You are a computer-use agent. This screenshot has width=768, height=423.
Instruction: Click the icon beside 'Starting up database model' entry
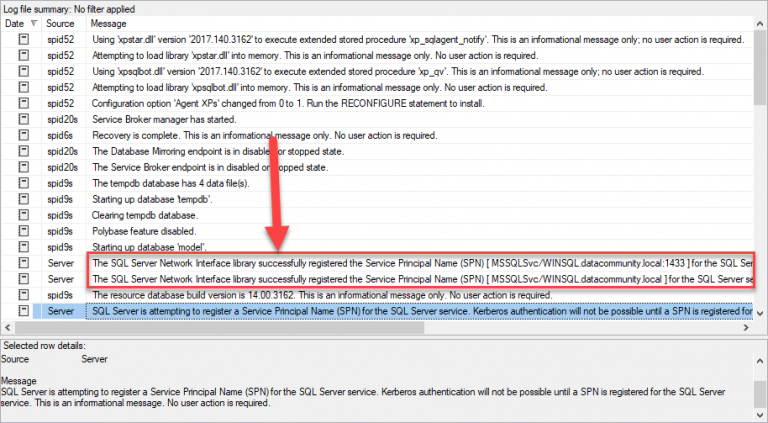(24, 247)
